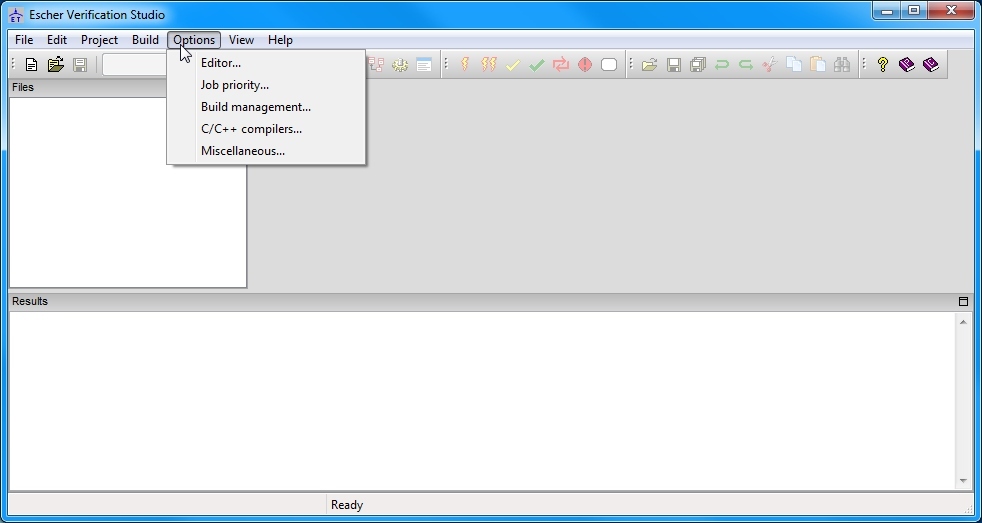Click the scissors cut icon
Viewport: 982px width, 523px height.
coord(769,65)
